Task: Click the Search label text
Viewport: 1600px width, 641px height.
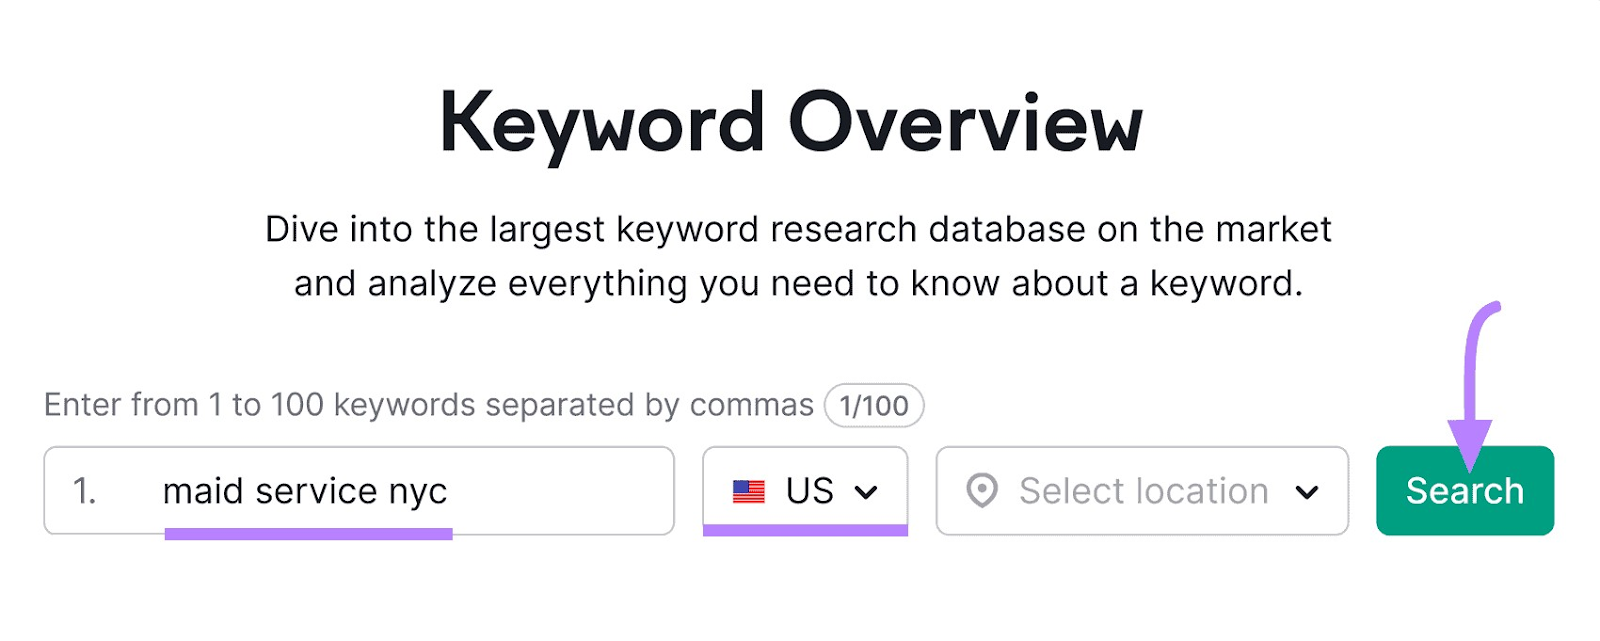Action: pos(1464,490)
